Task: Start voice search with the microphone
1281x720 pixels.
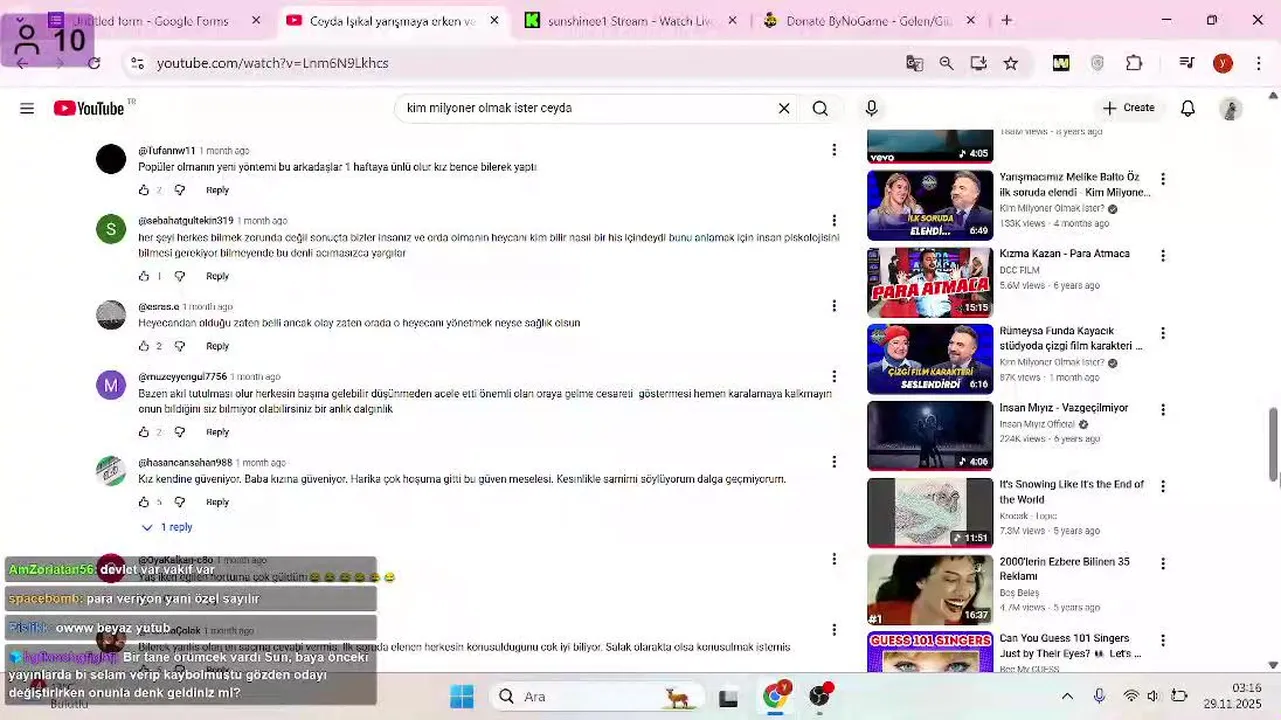Action: (871, 108)
